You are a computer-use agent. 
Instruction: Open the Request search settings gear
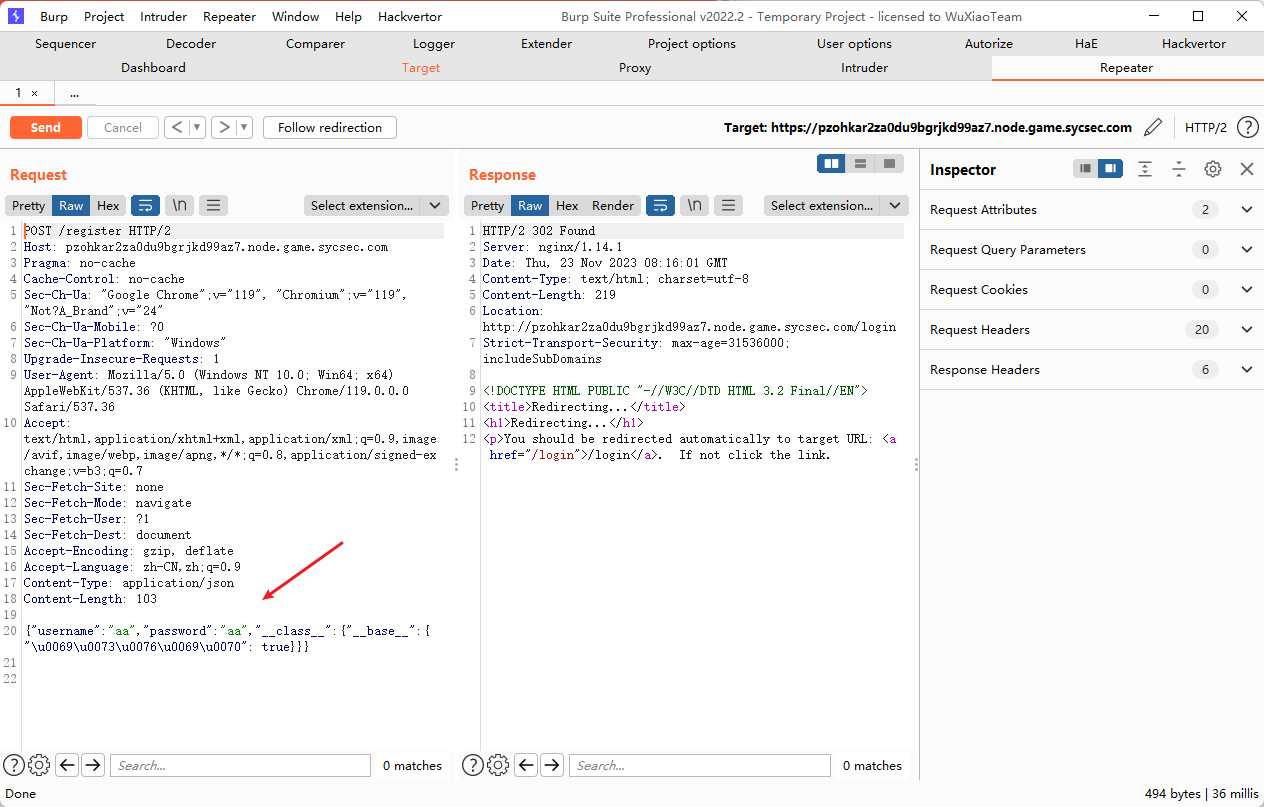pos(39,765)
